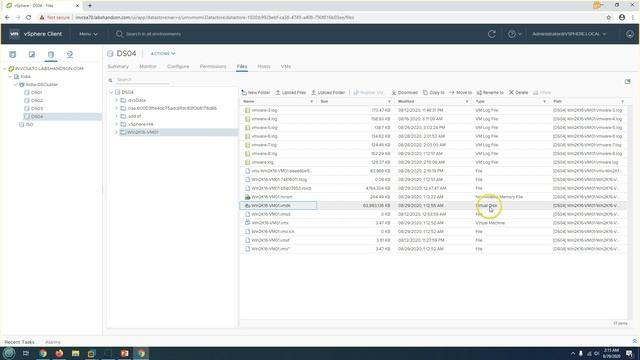The width and height of the screenshot is (640, 360).
Task: Open Firefox from the taskbar
Action: pos(59,353)
